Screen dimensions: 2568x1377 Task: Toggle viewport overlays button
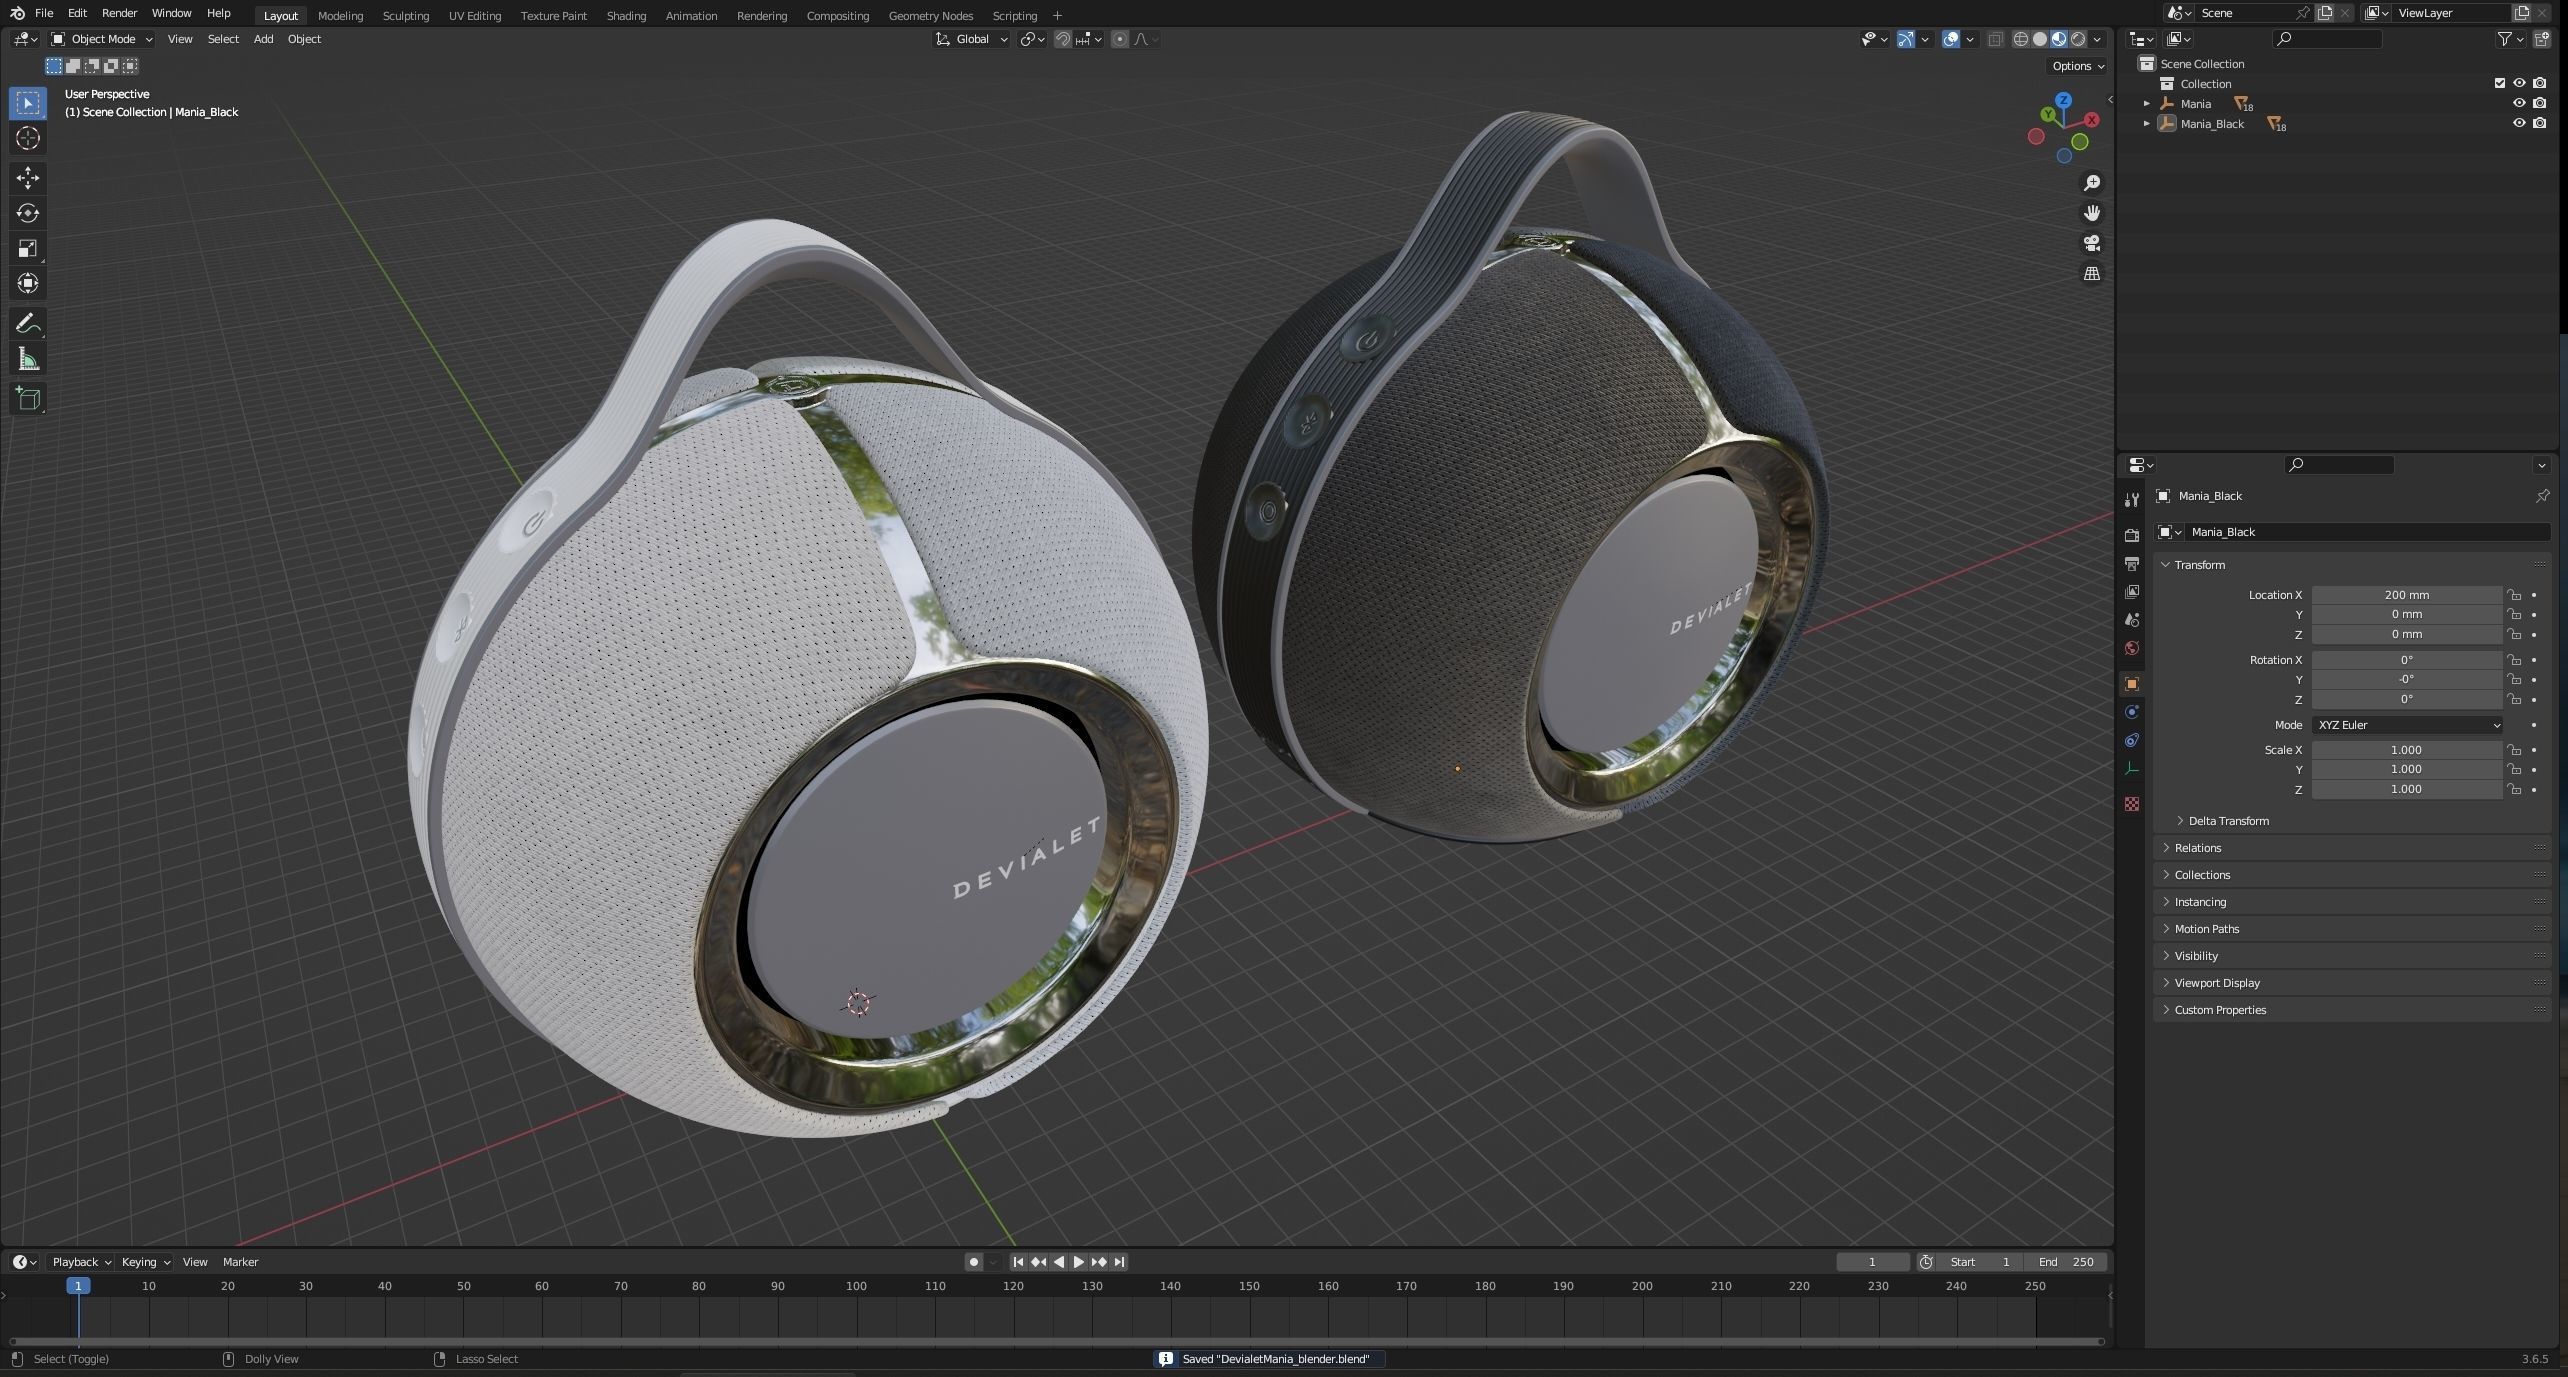point(1950,39)
